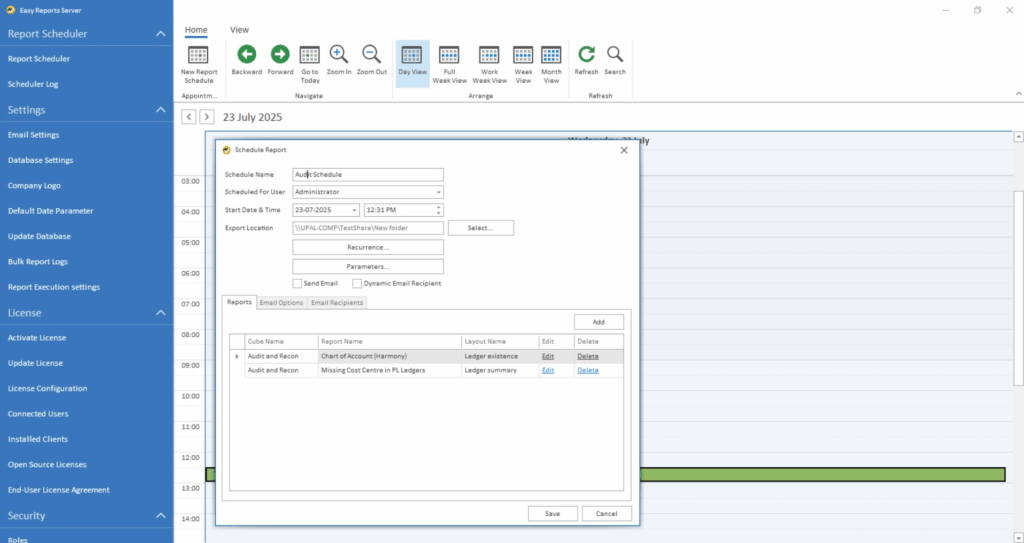Open Bulk Report Logs
The height and width of the screenshot is (543, 1024).
[38, 262]
